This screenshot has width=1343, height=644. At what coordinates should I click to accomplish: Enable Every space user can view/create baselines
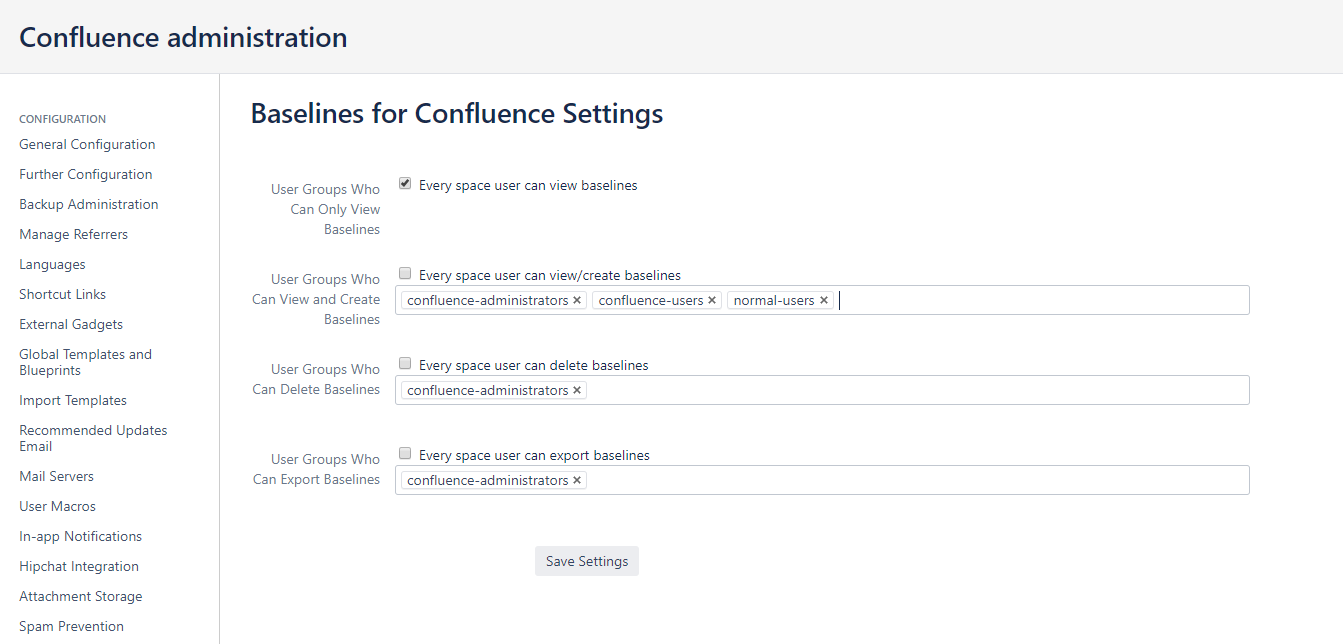click(405, 274)
